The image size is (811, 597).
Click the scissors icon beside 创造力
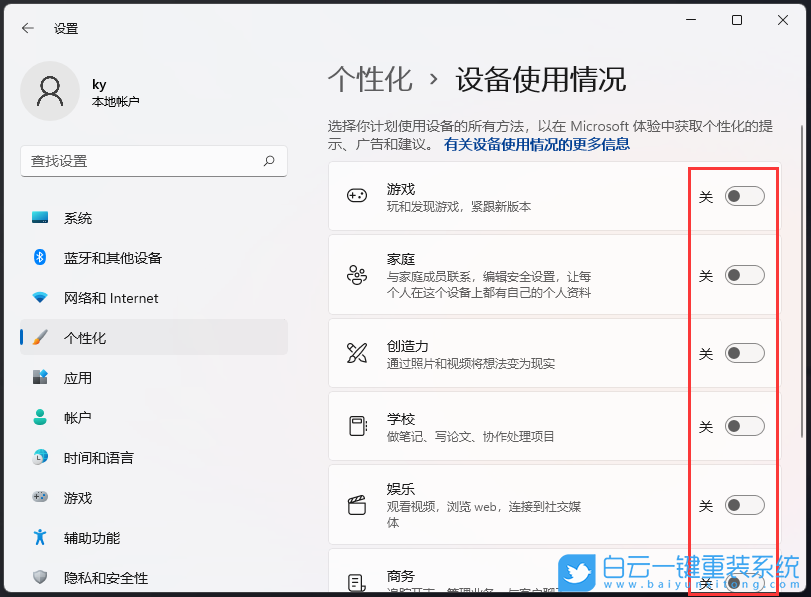[x=356, y=352]
